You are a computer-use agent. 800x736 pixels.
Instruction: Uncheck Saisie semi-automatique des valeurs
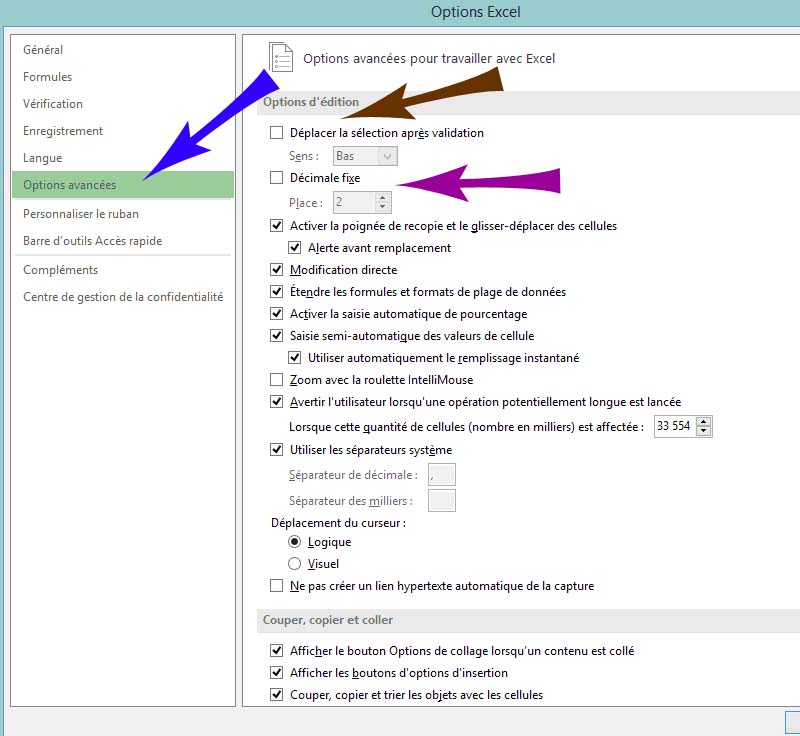[277, 336]
